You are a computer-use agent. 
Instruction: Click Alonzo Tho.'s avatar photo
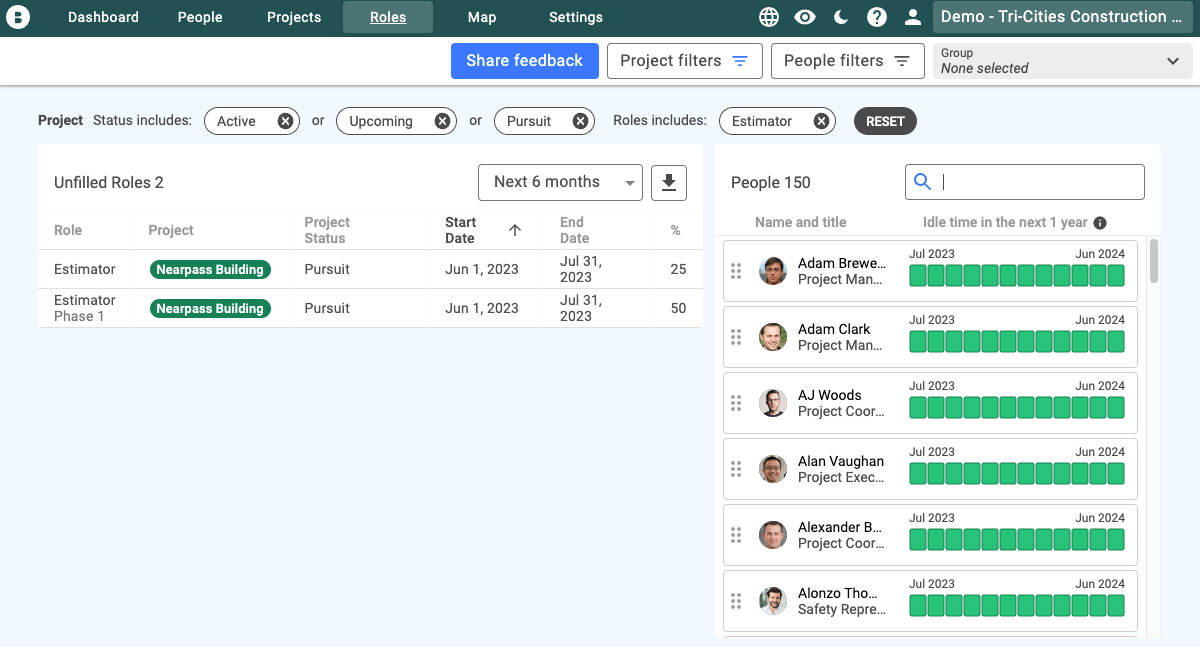pos(773,601)
